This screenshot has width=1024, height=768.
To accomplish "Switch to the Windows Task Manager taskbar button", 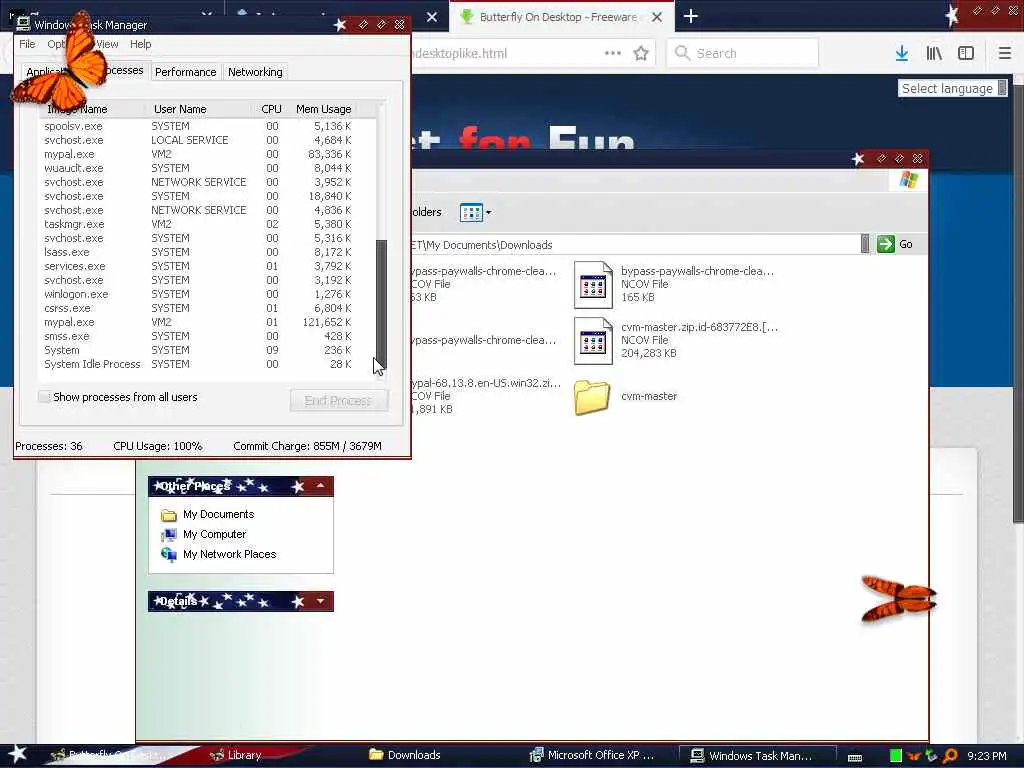I will point(757,756).
